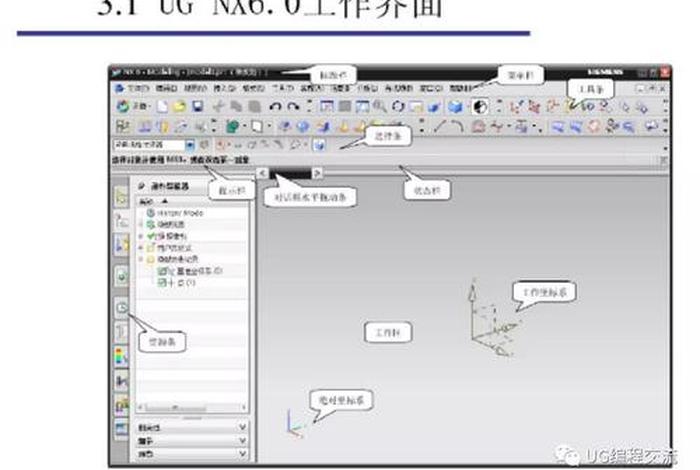
Task: Click the Arc tool icon in second toolbar row
Action: tap(457, 127)
